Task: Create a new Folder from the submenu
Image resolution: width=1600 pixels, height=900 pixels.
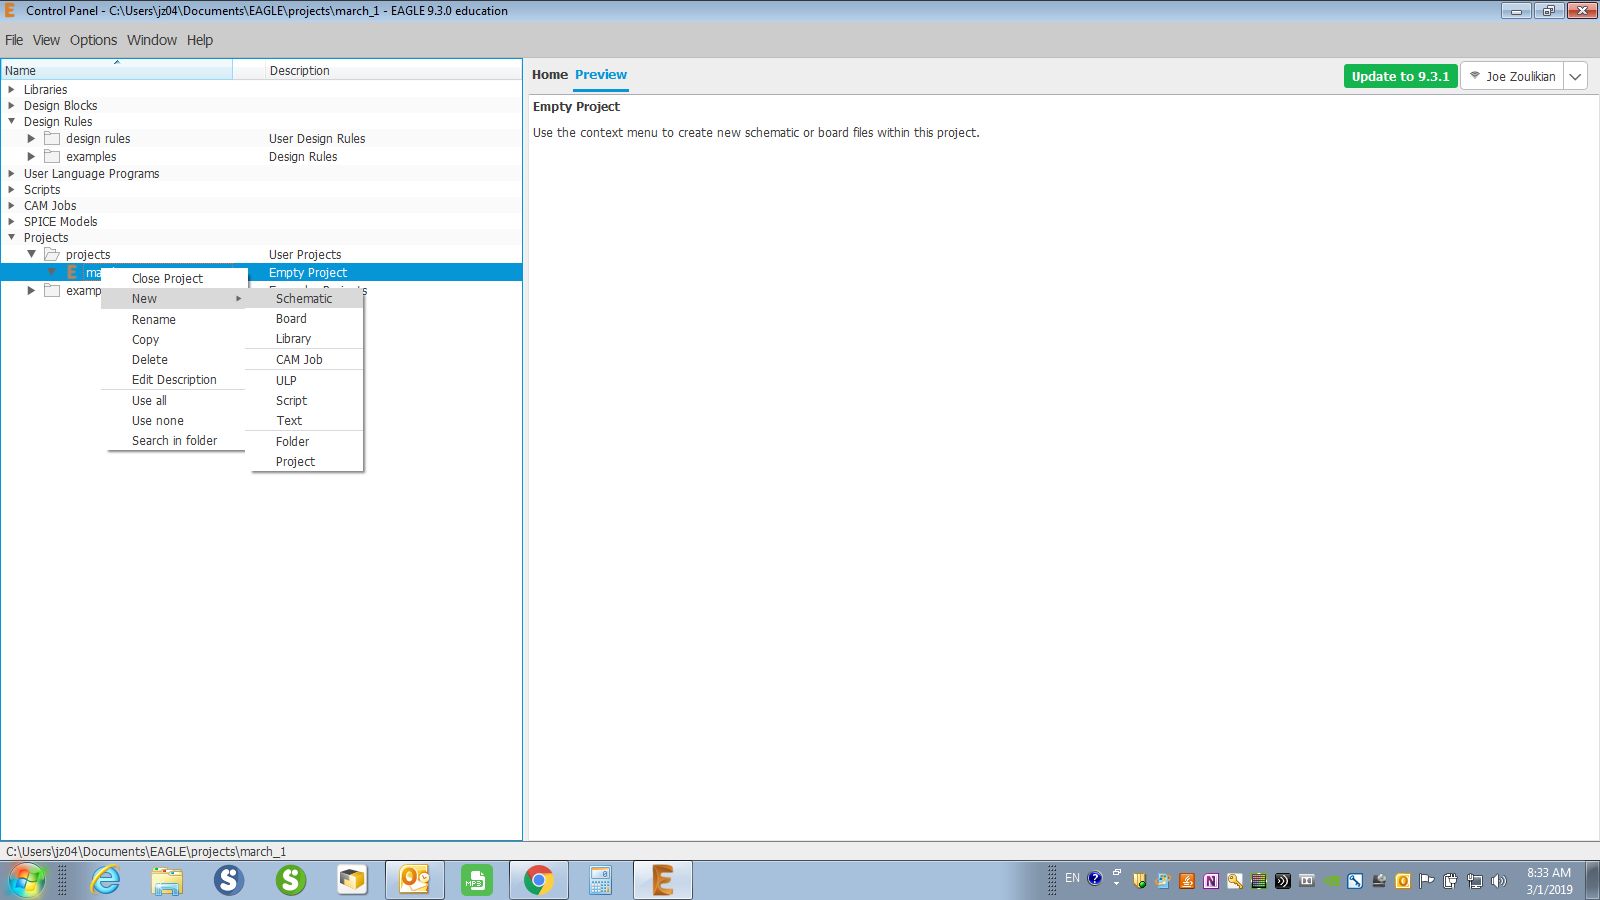Action: pos(306,442)
